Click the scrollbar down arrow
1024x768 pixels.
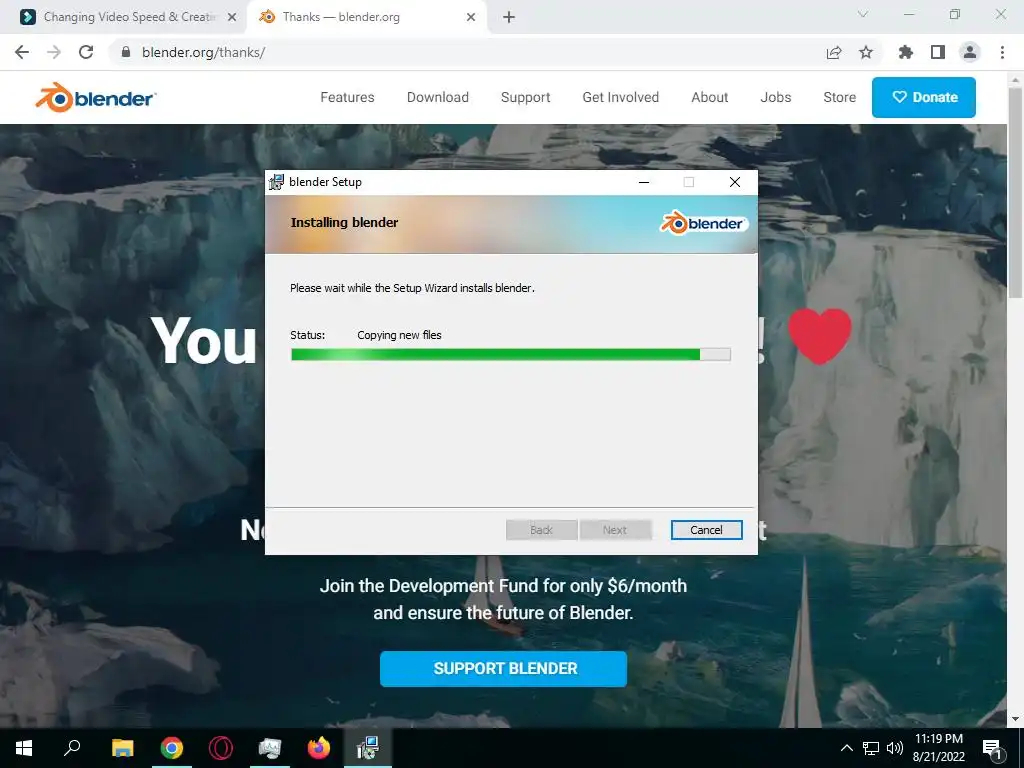tap(1015, 719)
